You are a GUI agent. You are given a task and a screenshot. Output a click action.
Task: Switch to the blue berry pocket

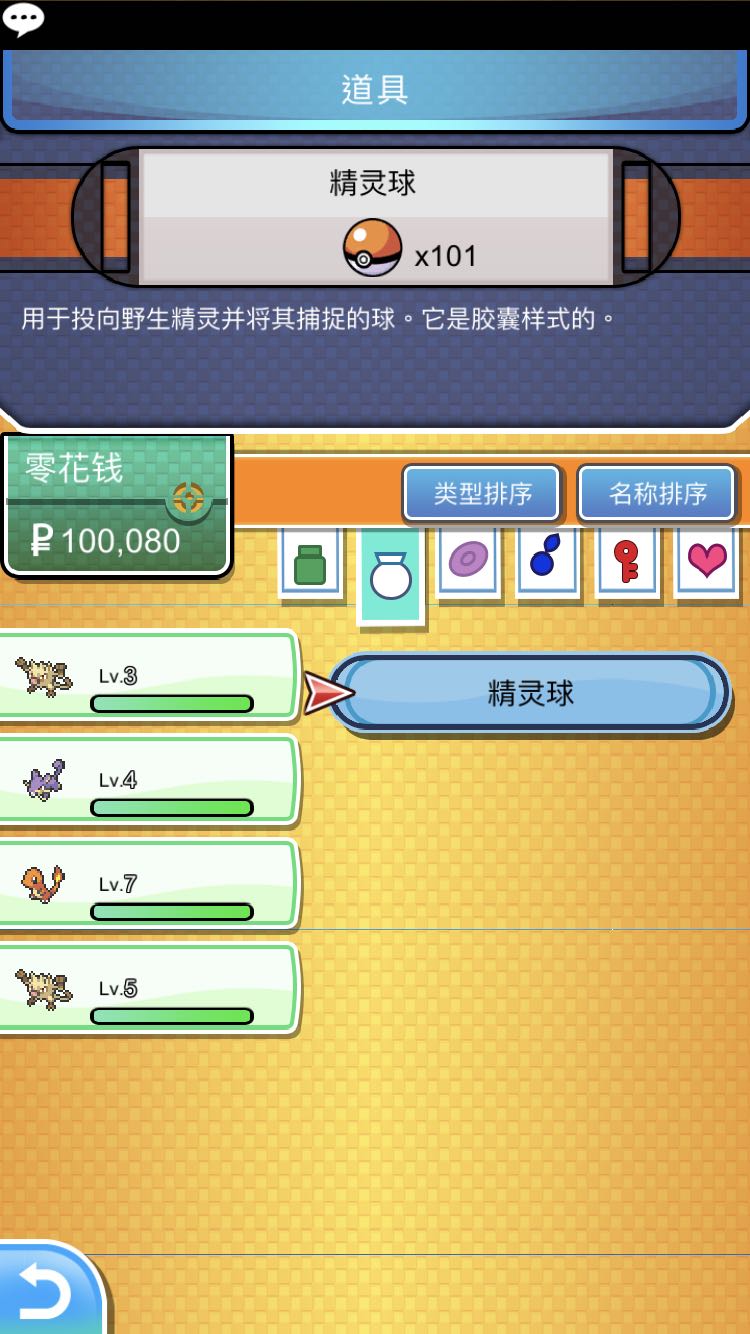tap(547, 562)
